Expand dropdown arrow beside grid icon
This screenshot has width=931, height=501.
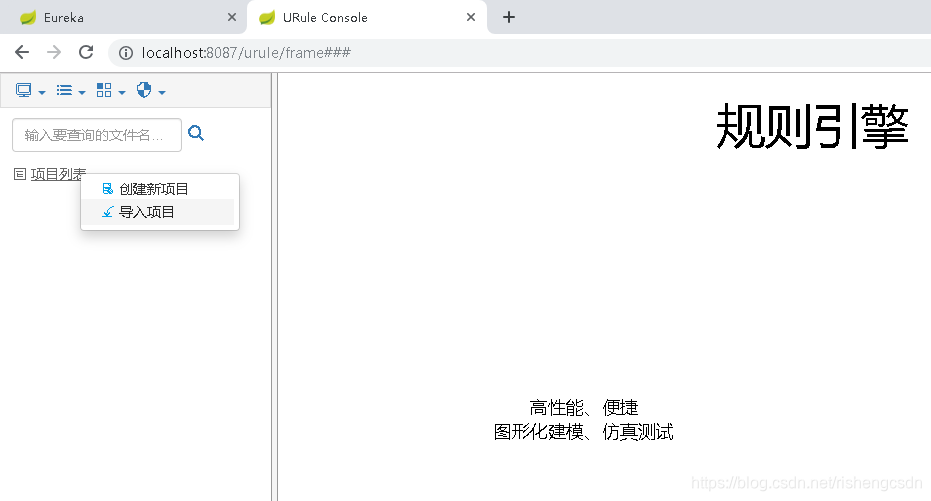[122, 93]
